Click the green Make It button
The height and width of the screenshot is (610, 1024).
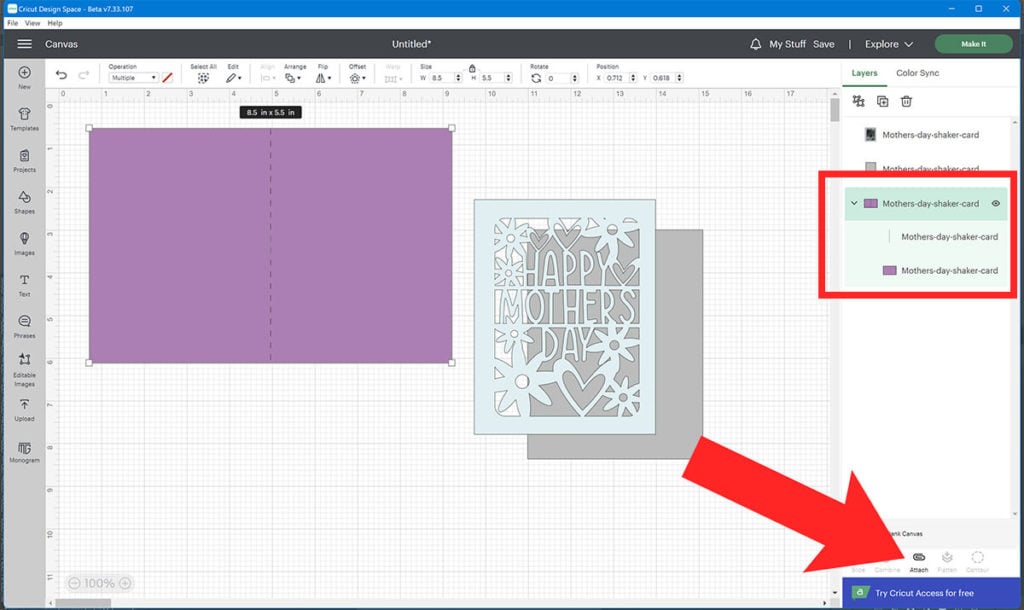(x=973, y=44)
